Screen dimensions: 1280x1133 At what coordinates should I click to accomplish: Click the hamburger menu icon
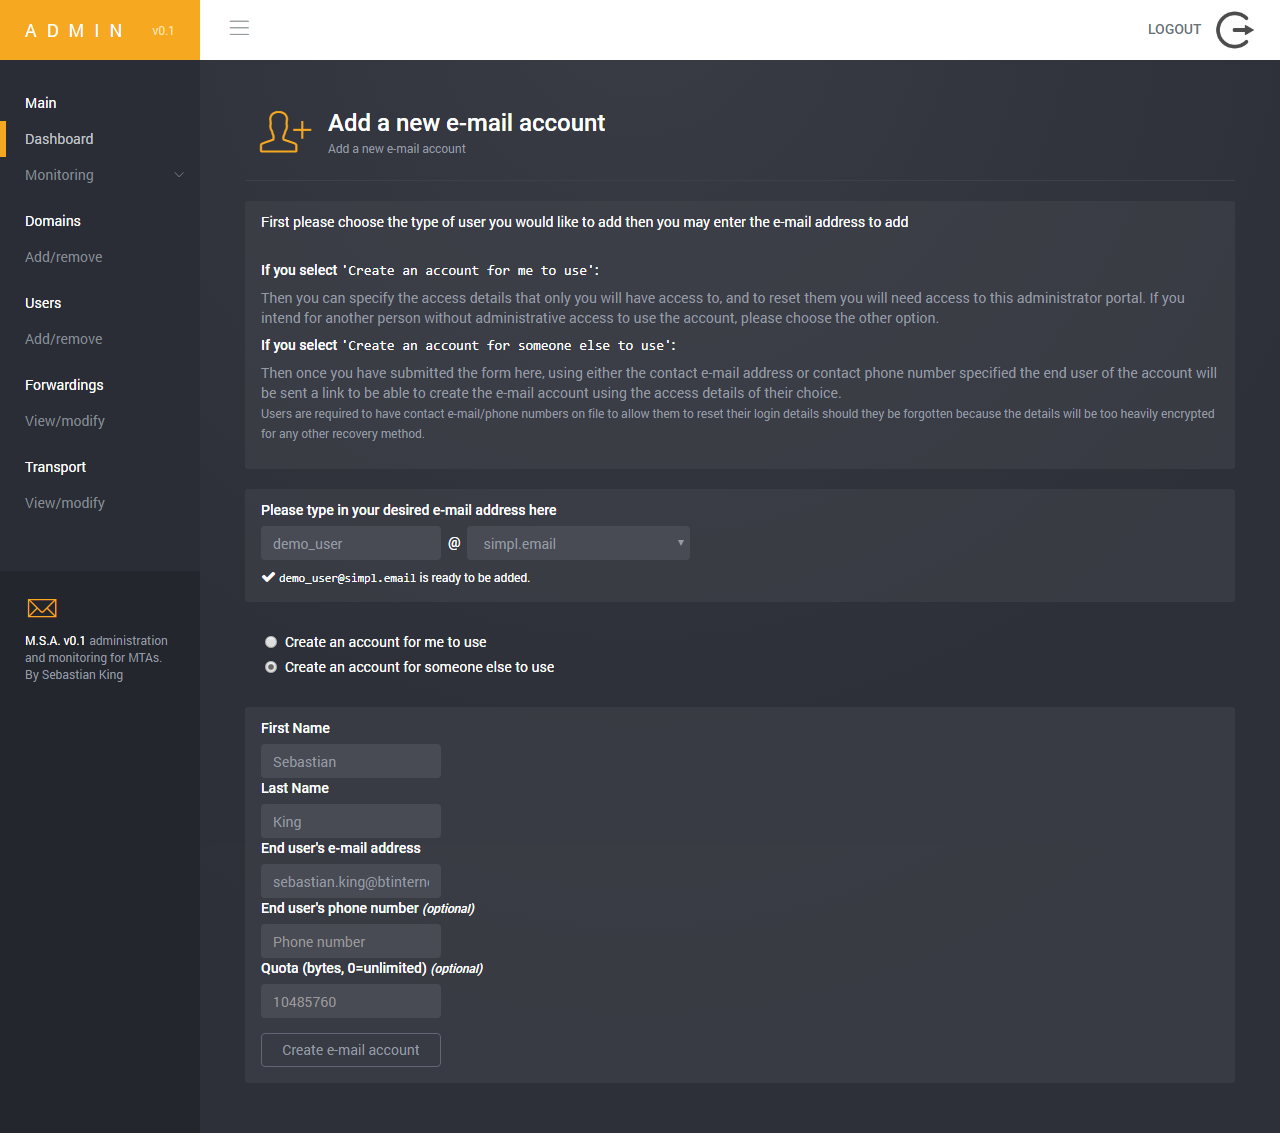point(239,28)
